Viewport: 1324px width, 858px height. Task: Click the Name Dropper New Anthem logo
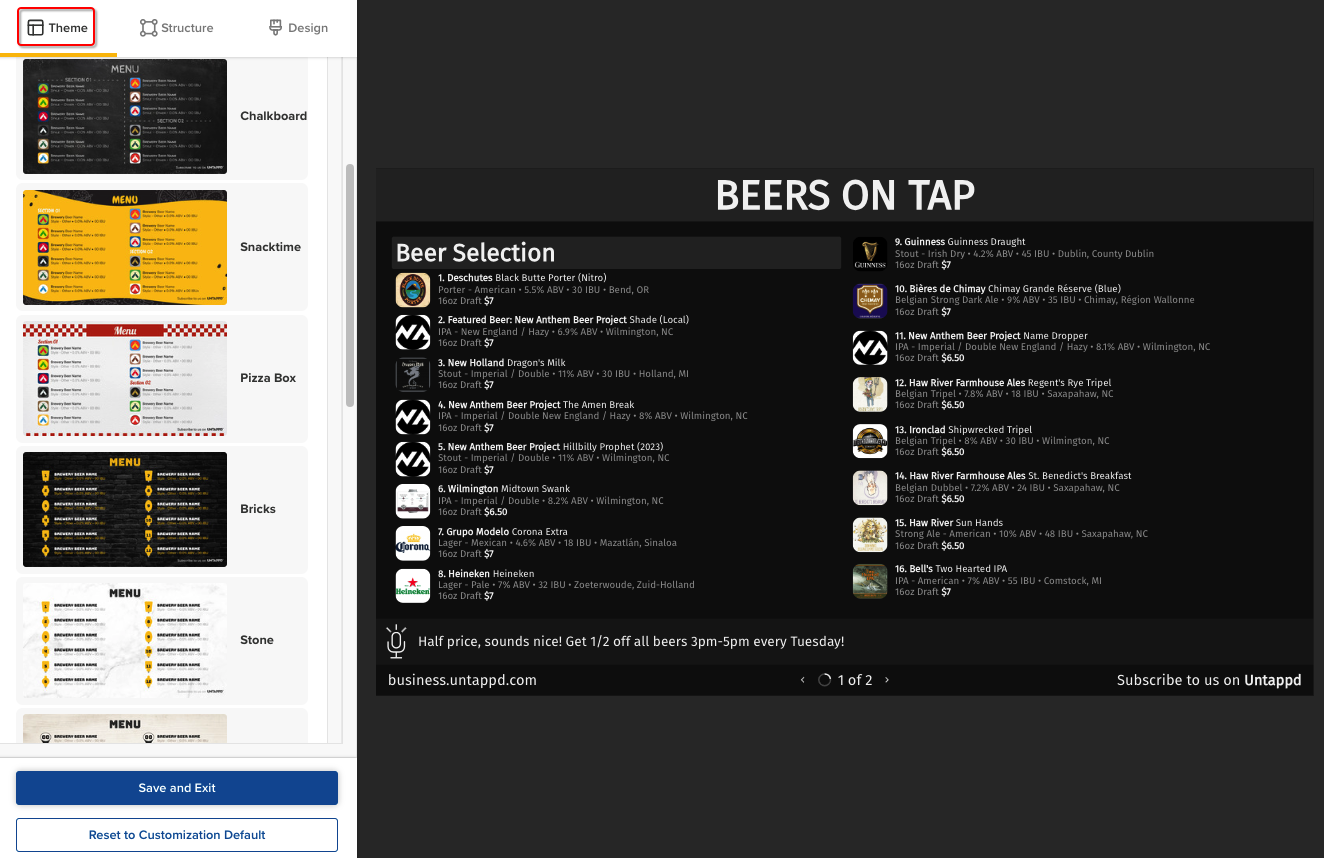coord(870,347)
